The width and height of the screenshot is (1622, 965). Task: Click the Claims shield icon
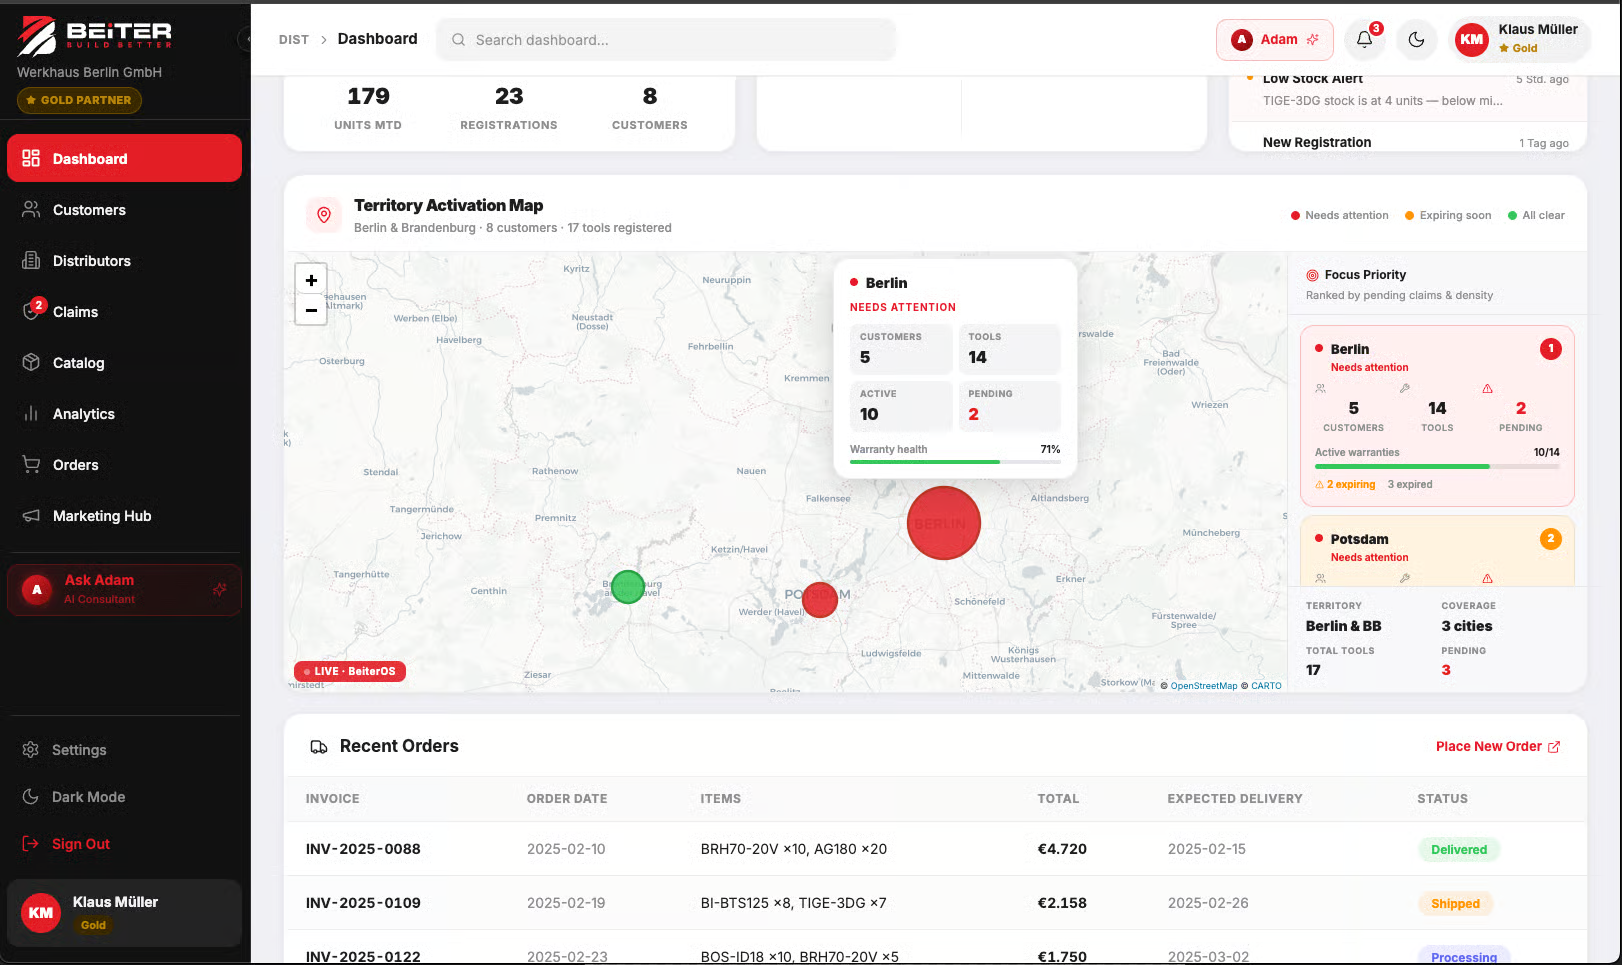[x=31, y=312]
